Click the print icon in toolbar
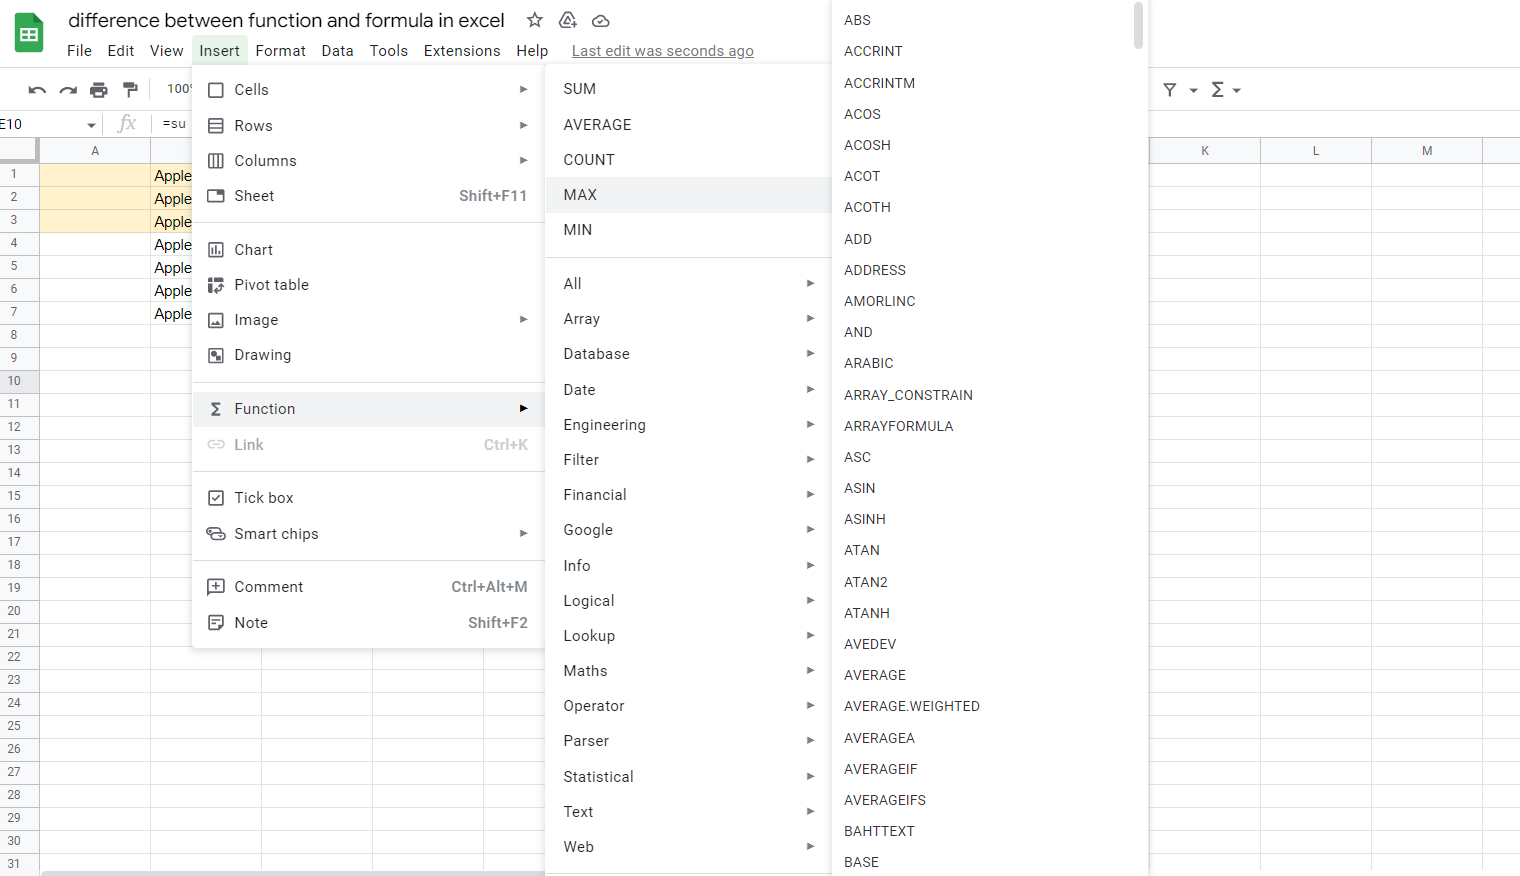Viewport: 1520px width, 876px height. click(x=98, y=90)
